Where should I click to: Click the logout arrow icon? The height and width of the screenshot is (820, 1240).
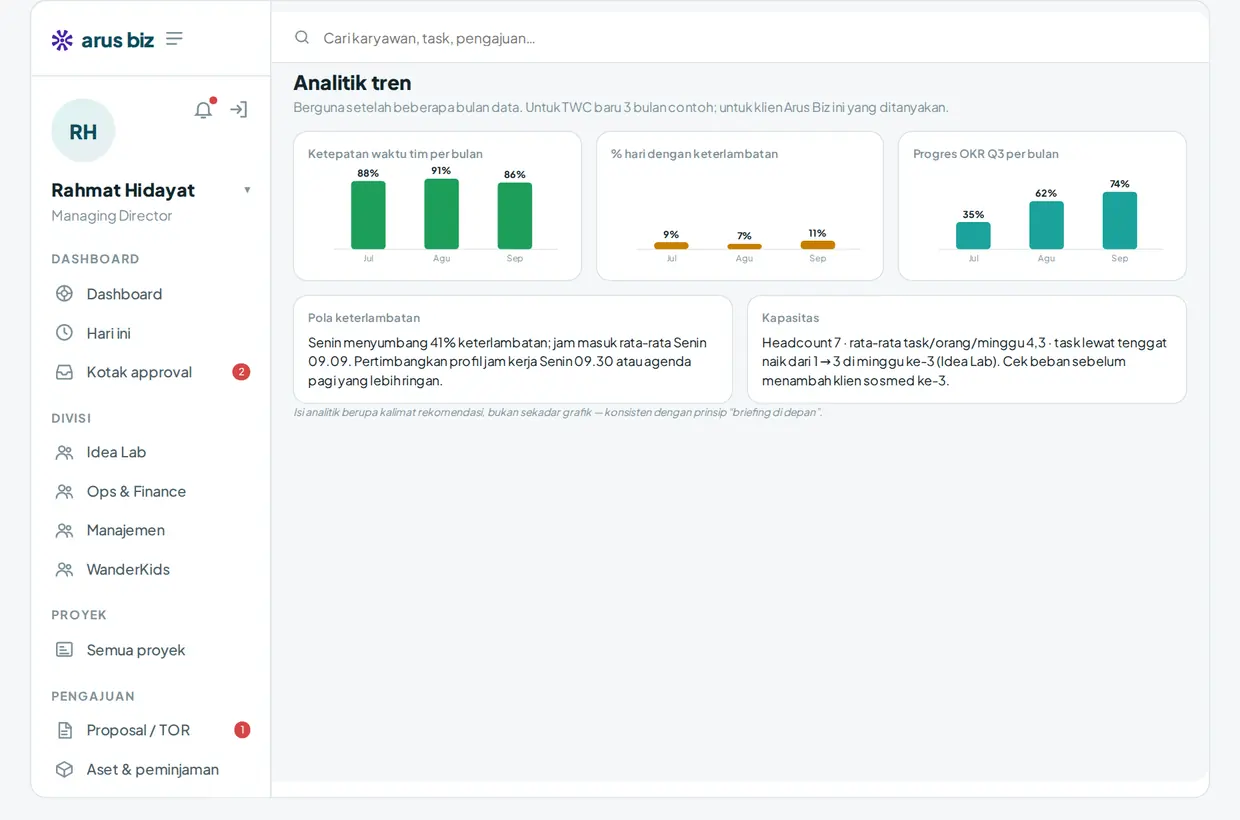coord(238,110)
